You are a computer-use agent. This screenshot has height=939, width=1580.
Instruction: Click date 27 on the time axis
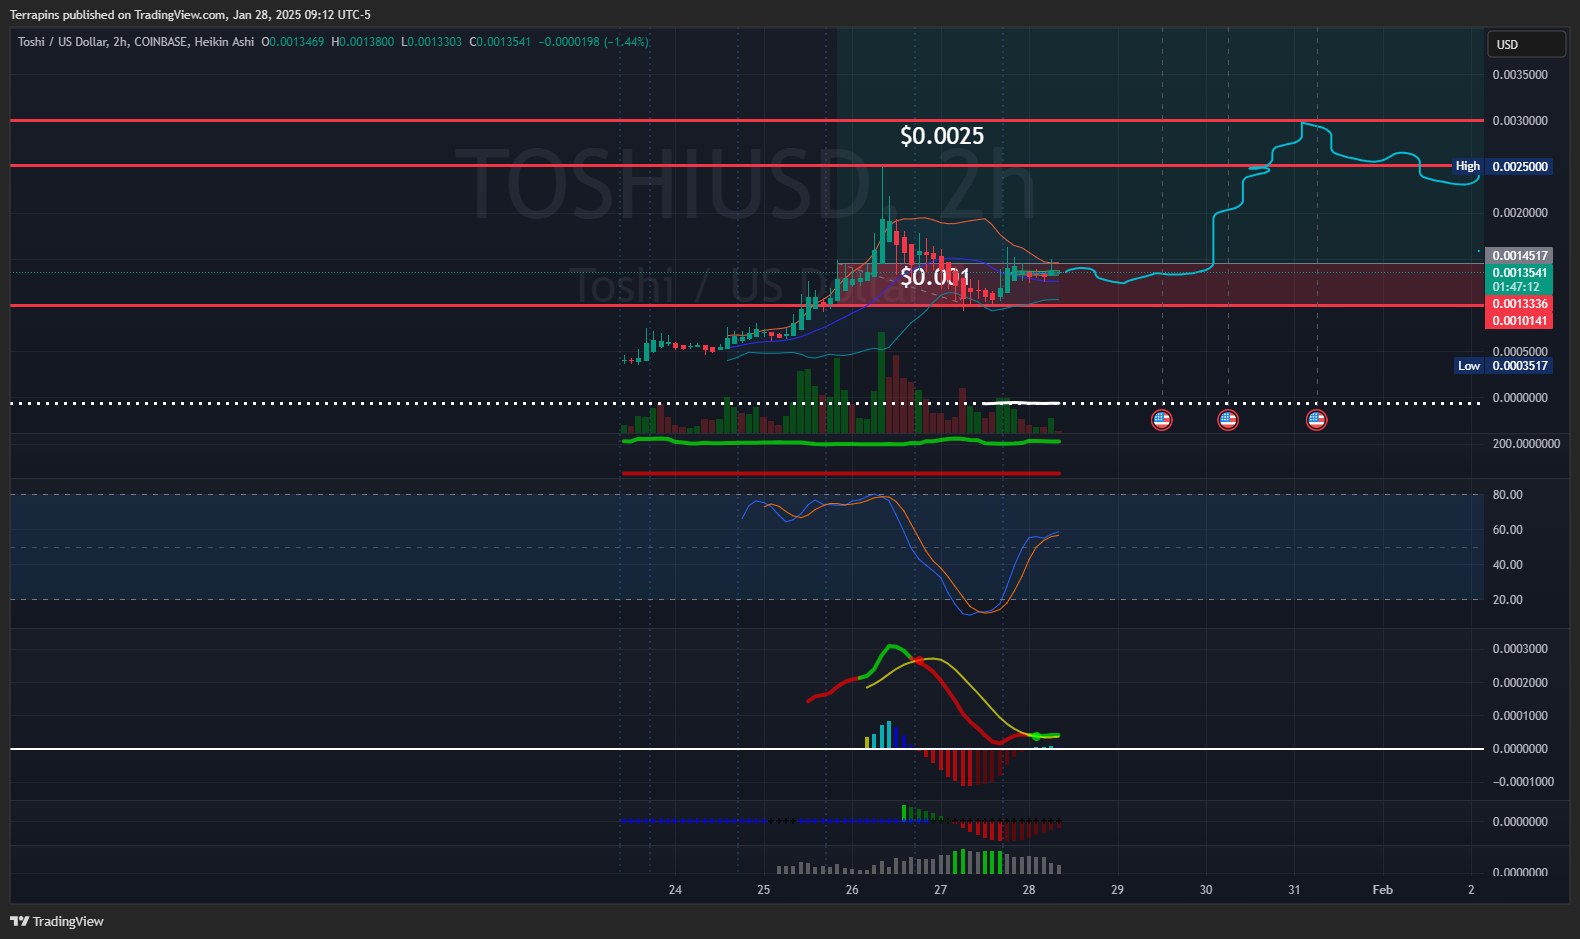point(941,890)
